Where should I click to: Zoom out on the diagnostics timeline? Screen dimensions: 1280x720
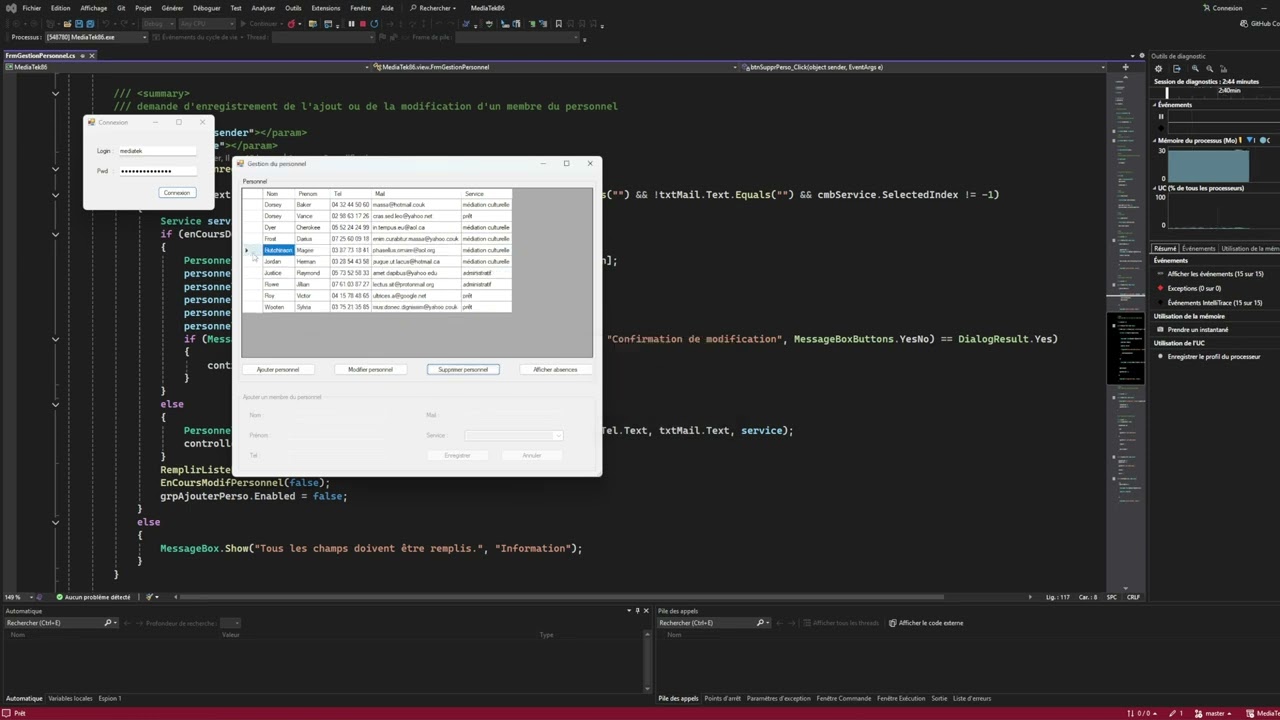pyautogui.click(x=1209, y=69)
